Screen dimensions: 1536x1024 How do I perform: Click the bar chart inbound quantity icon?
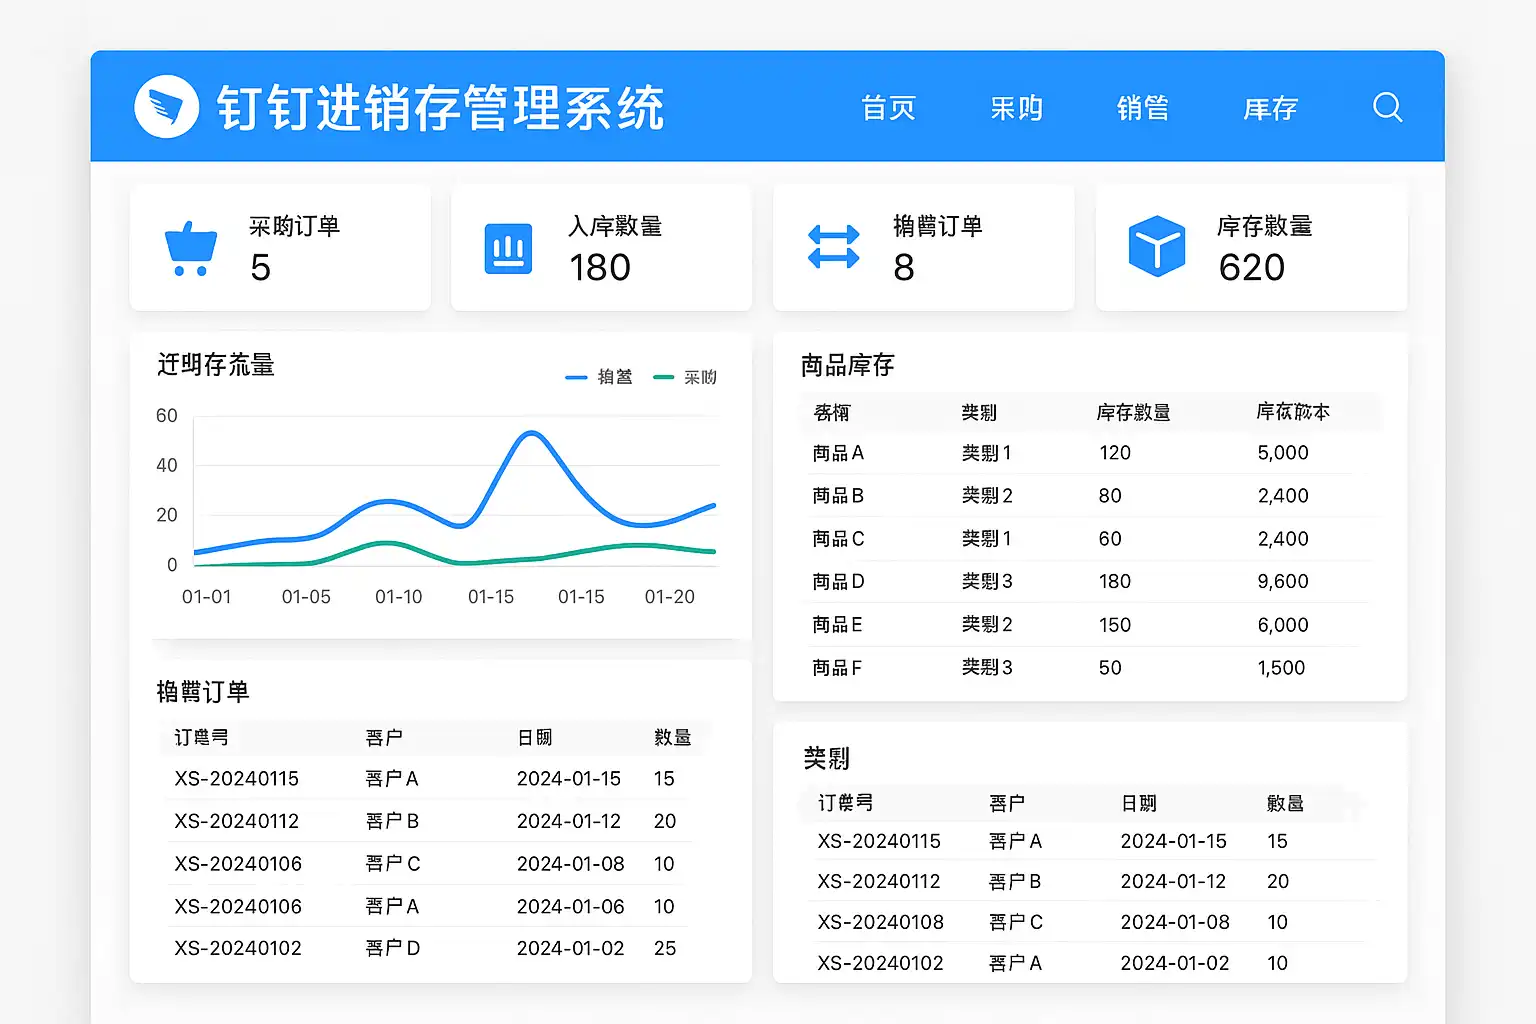tap(508, 248)
